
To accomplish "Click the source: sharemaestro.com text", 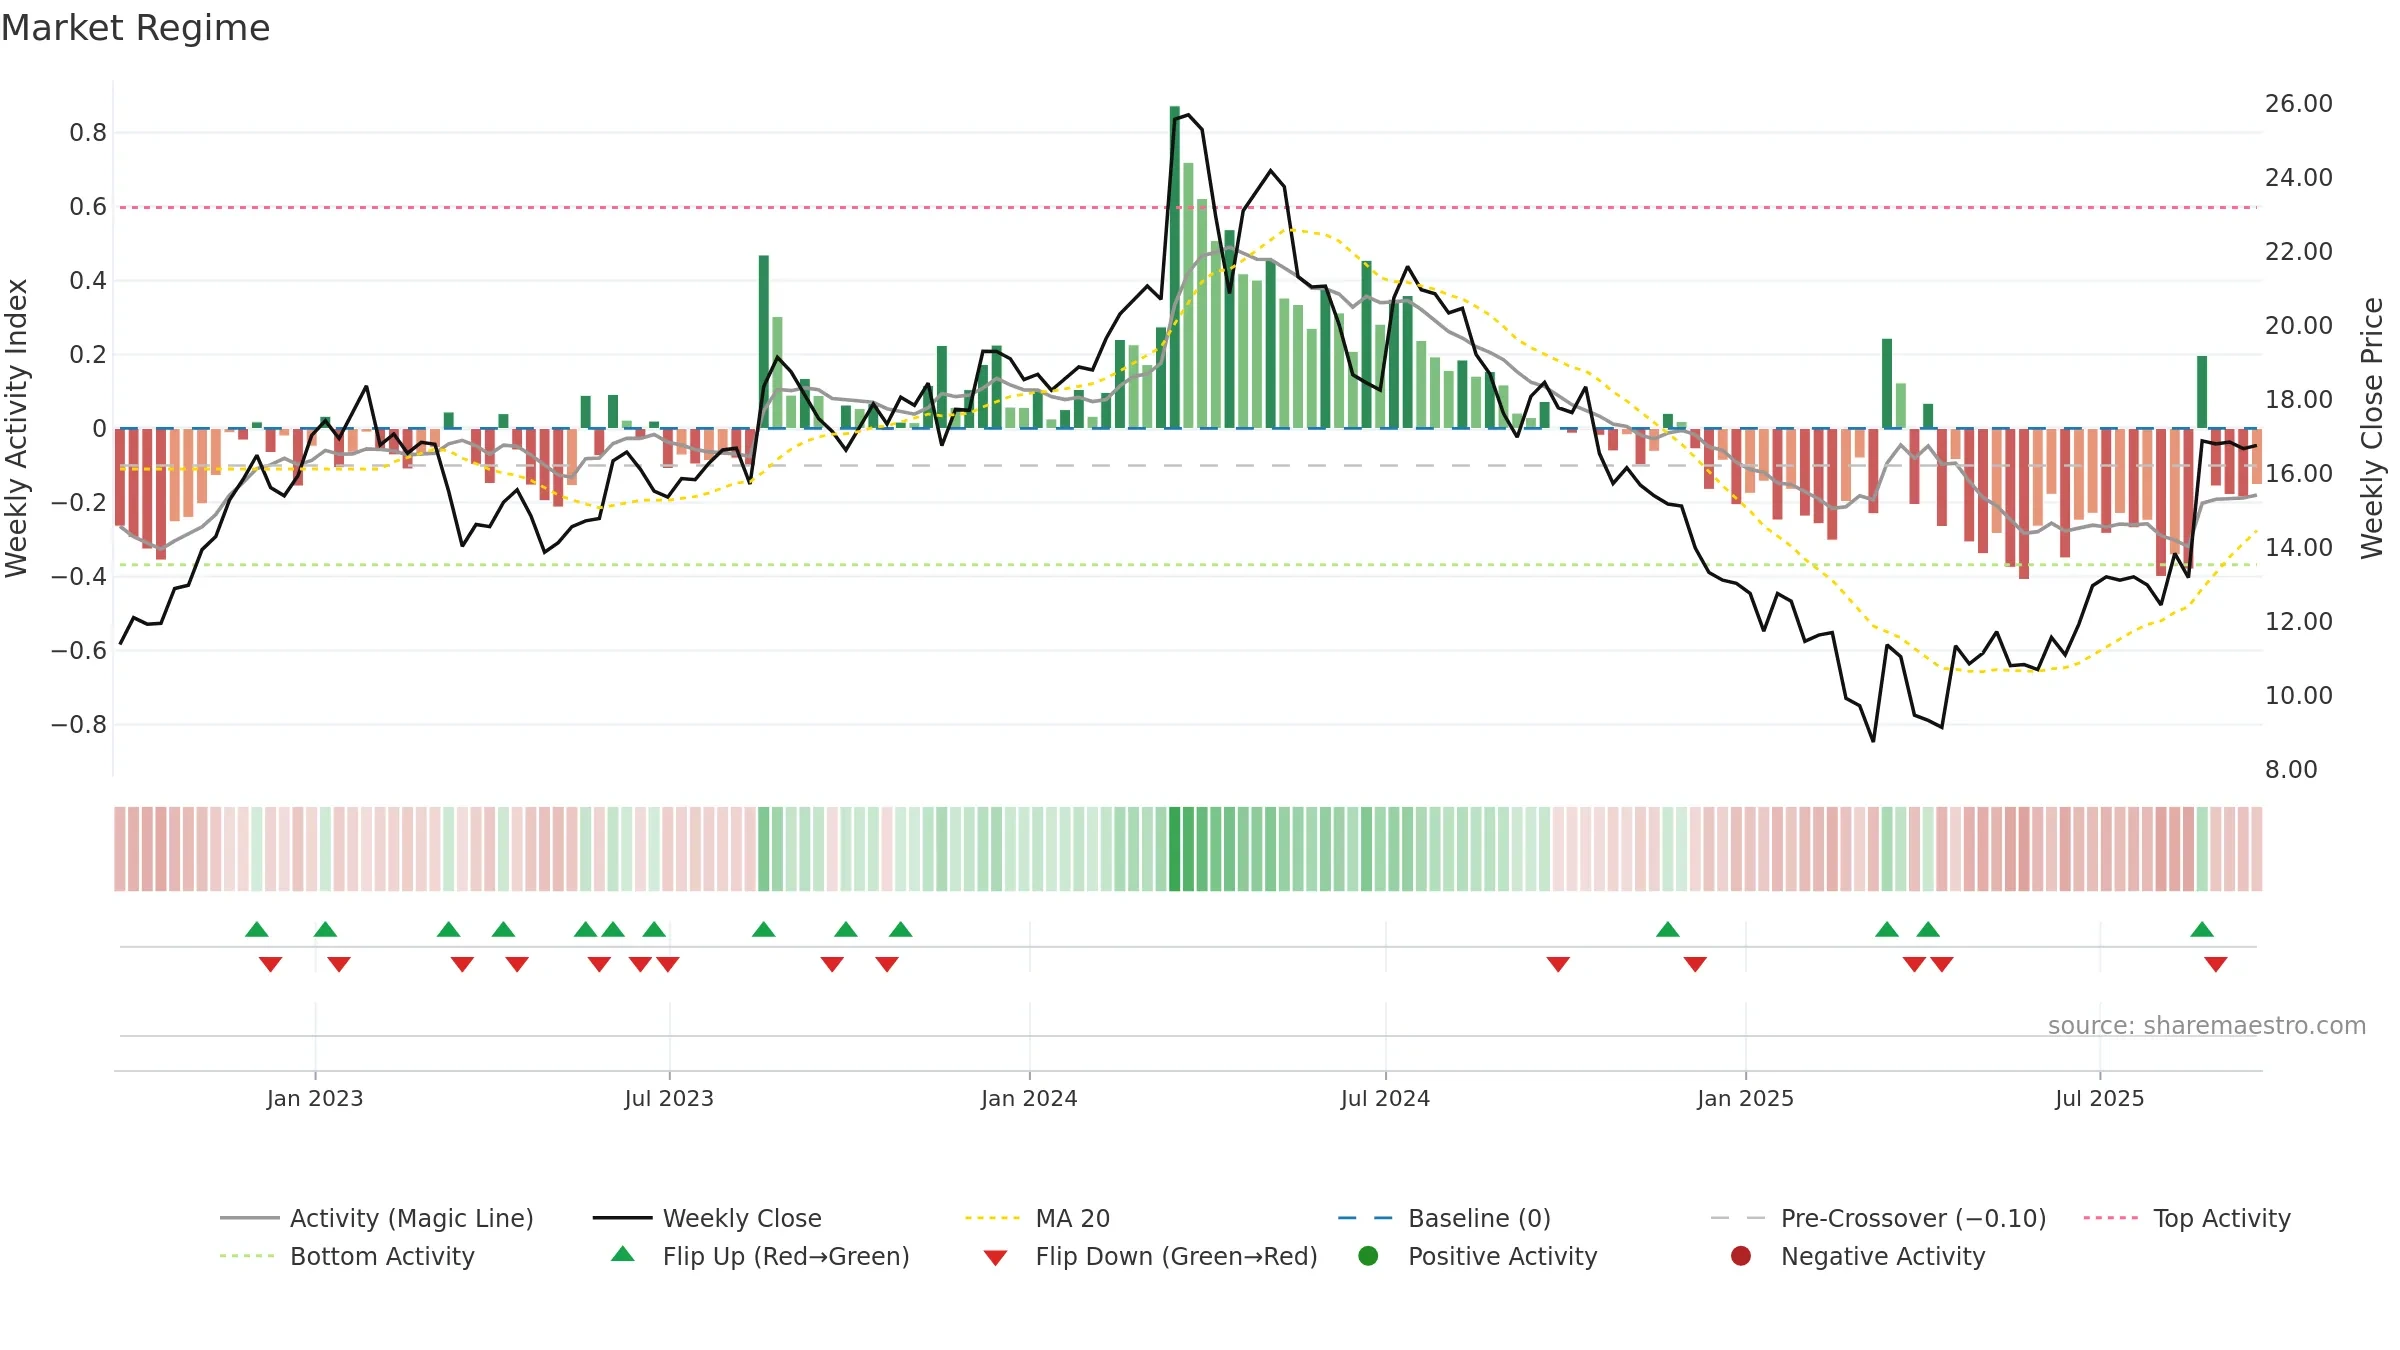I will click(2206, 1025).
